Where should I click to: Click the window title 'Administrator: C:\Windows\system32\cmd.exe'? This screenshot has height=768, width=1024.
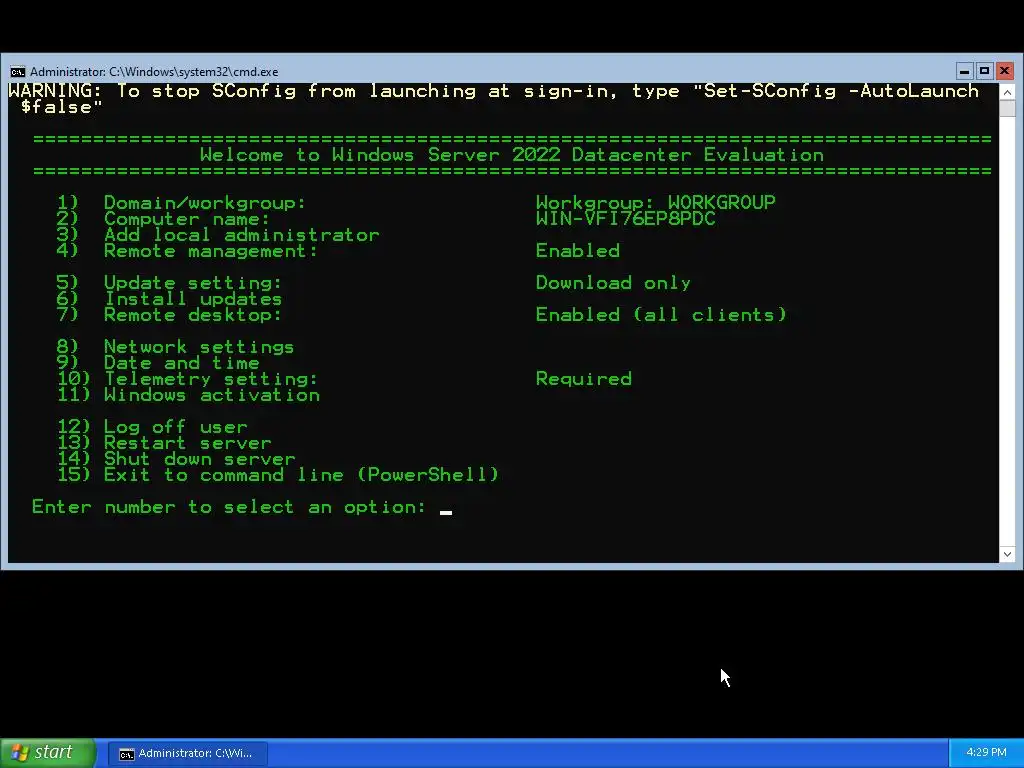(x=154, y=72)
